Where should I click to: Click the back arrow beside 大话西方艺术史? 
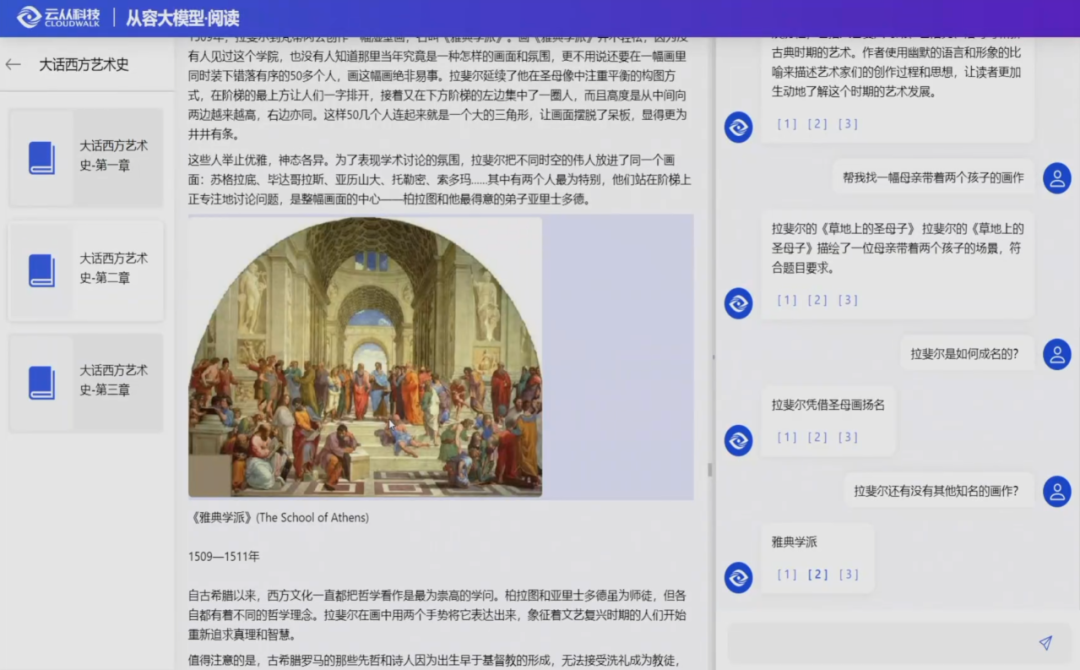point(13,65)
